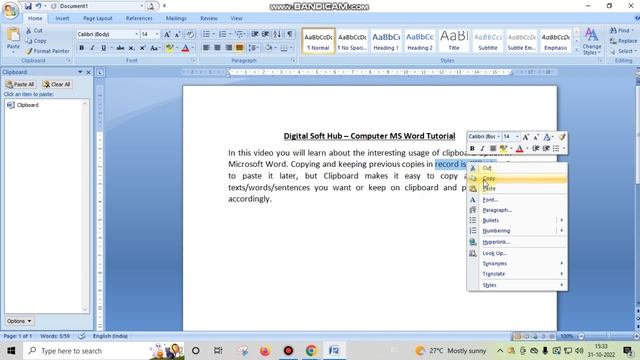Switch to the Page Layout tab

tap(98, 18)
